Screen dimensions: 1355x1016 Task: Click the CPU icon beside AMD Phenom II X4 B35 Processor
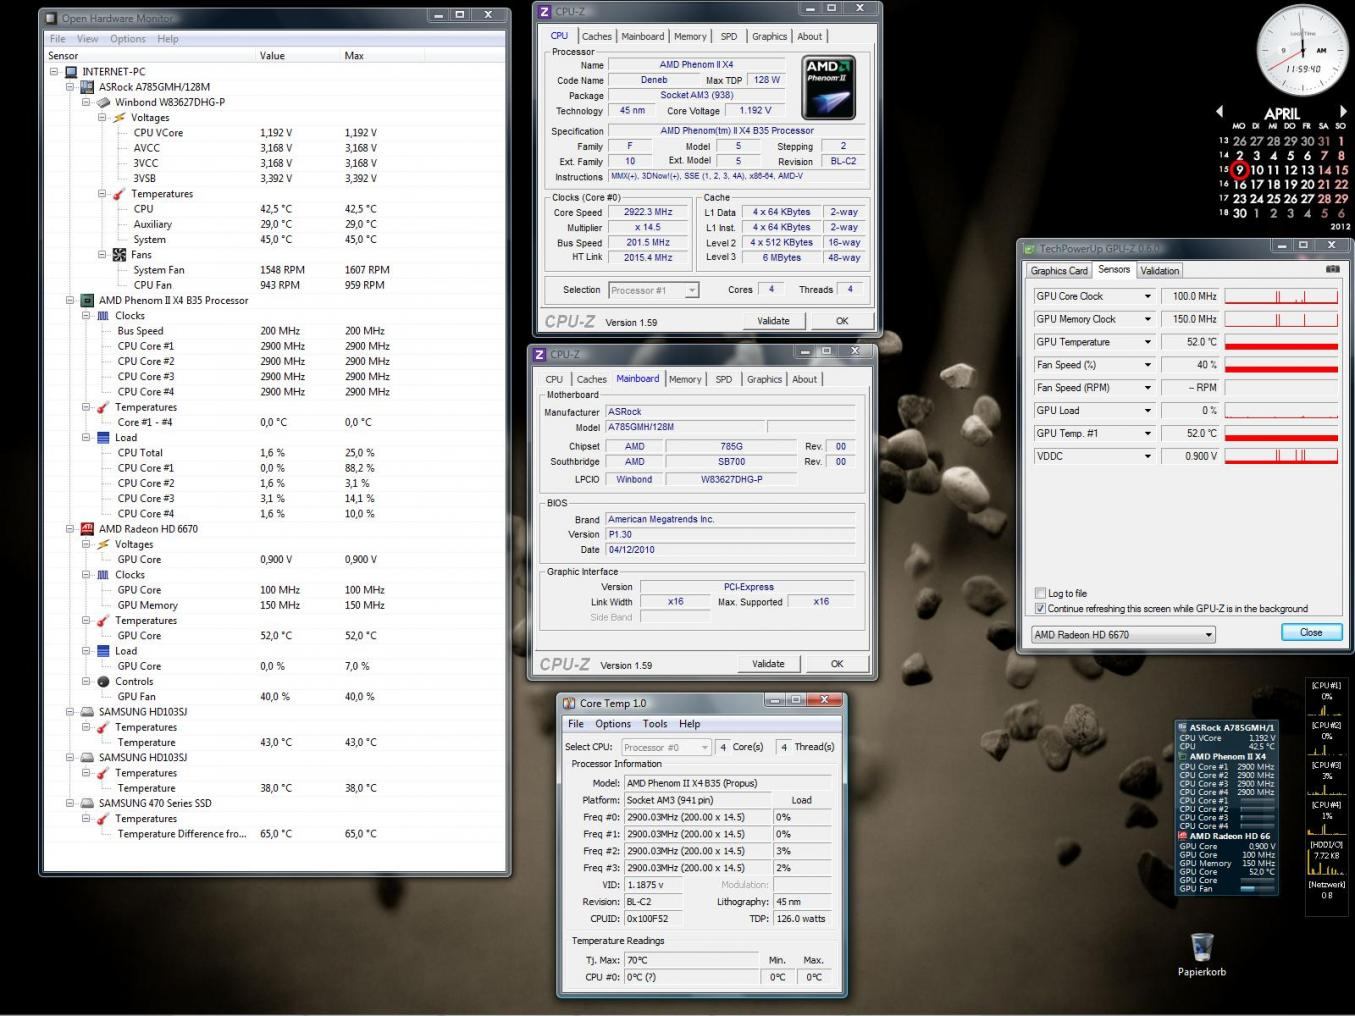(87, 300)
